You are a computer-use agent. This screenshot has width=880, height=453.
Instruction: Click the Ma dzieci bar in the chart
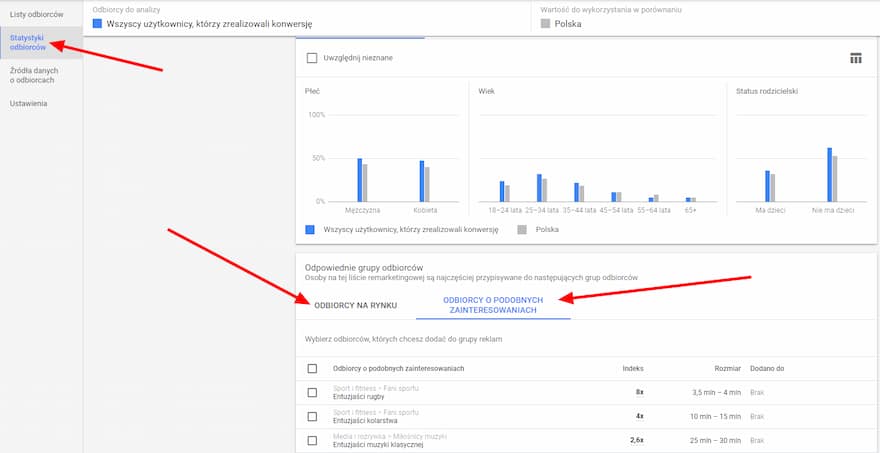coord(769,186)
